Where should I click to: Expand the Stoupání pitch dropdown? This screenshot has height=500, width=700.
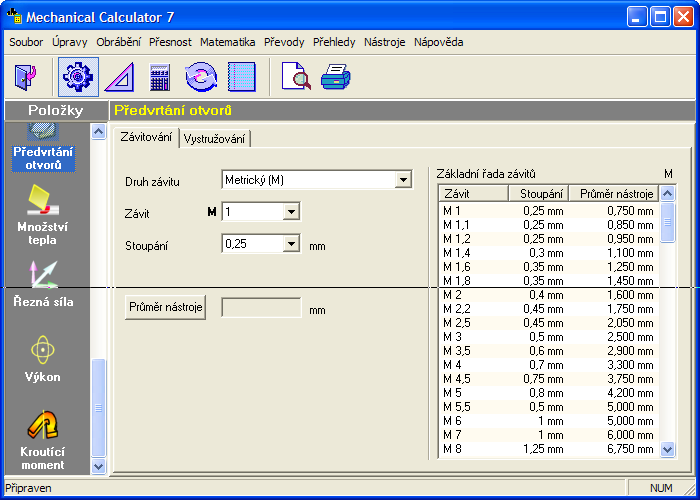tap(291, 244)
